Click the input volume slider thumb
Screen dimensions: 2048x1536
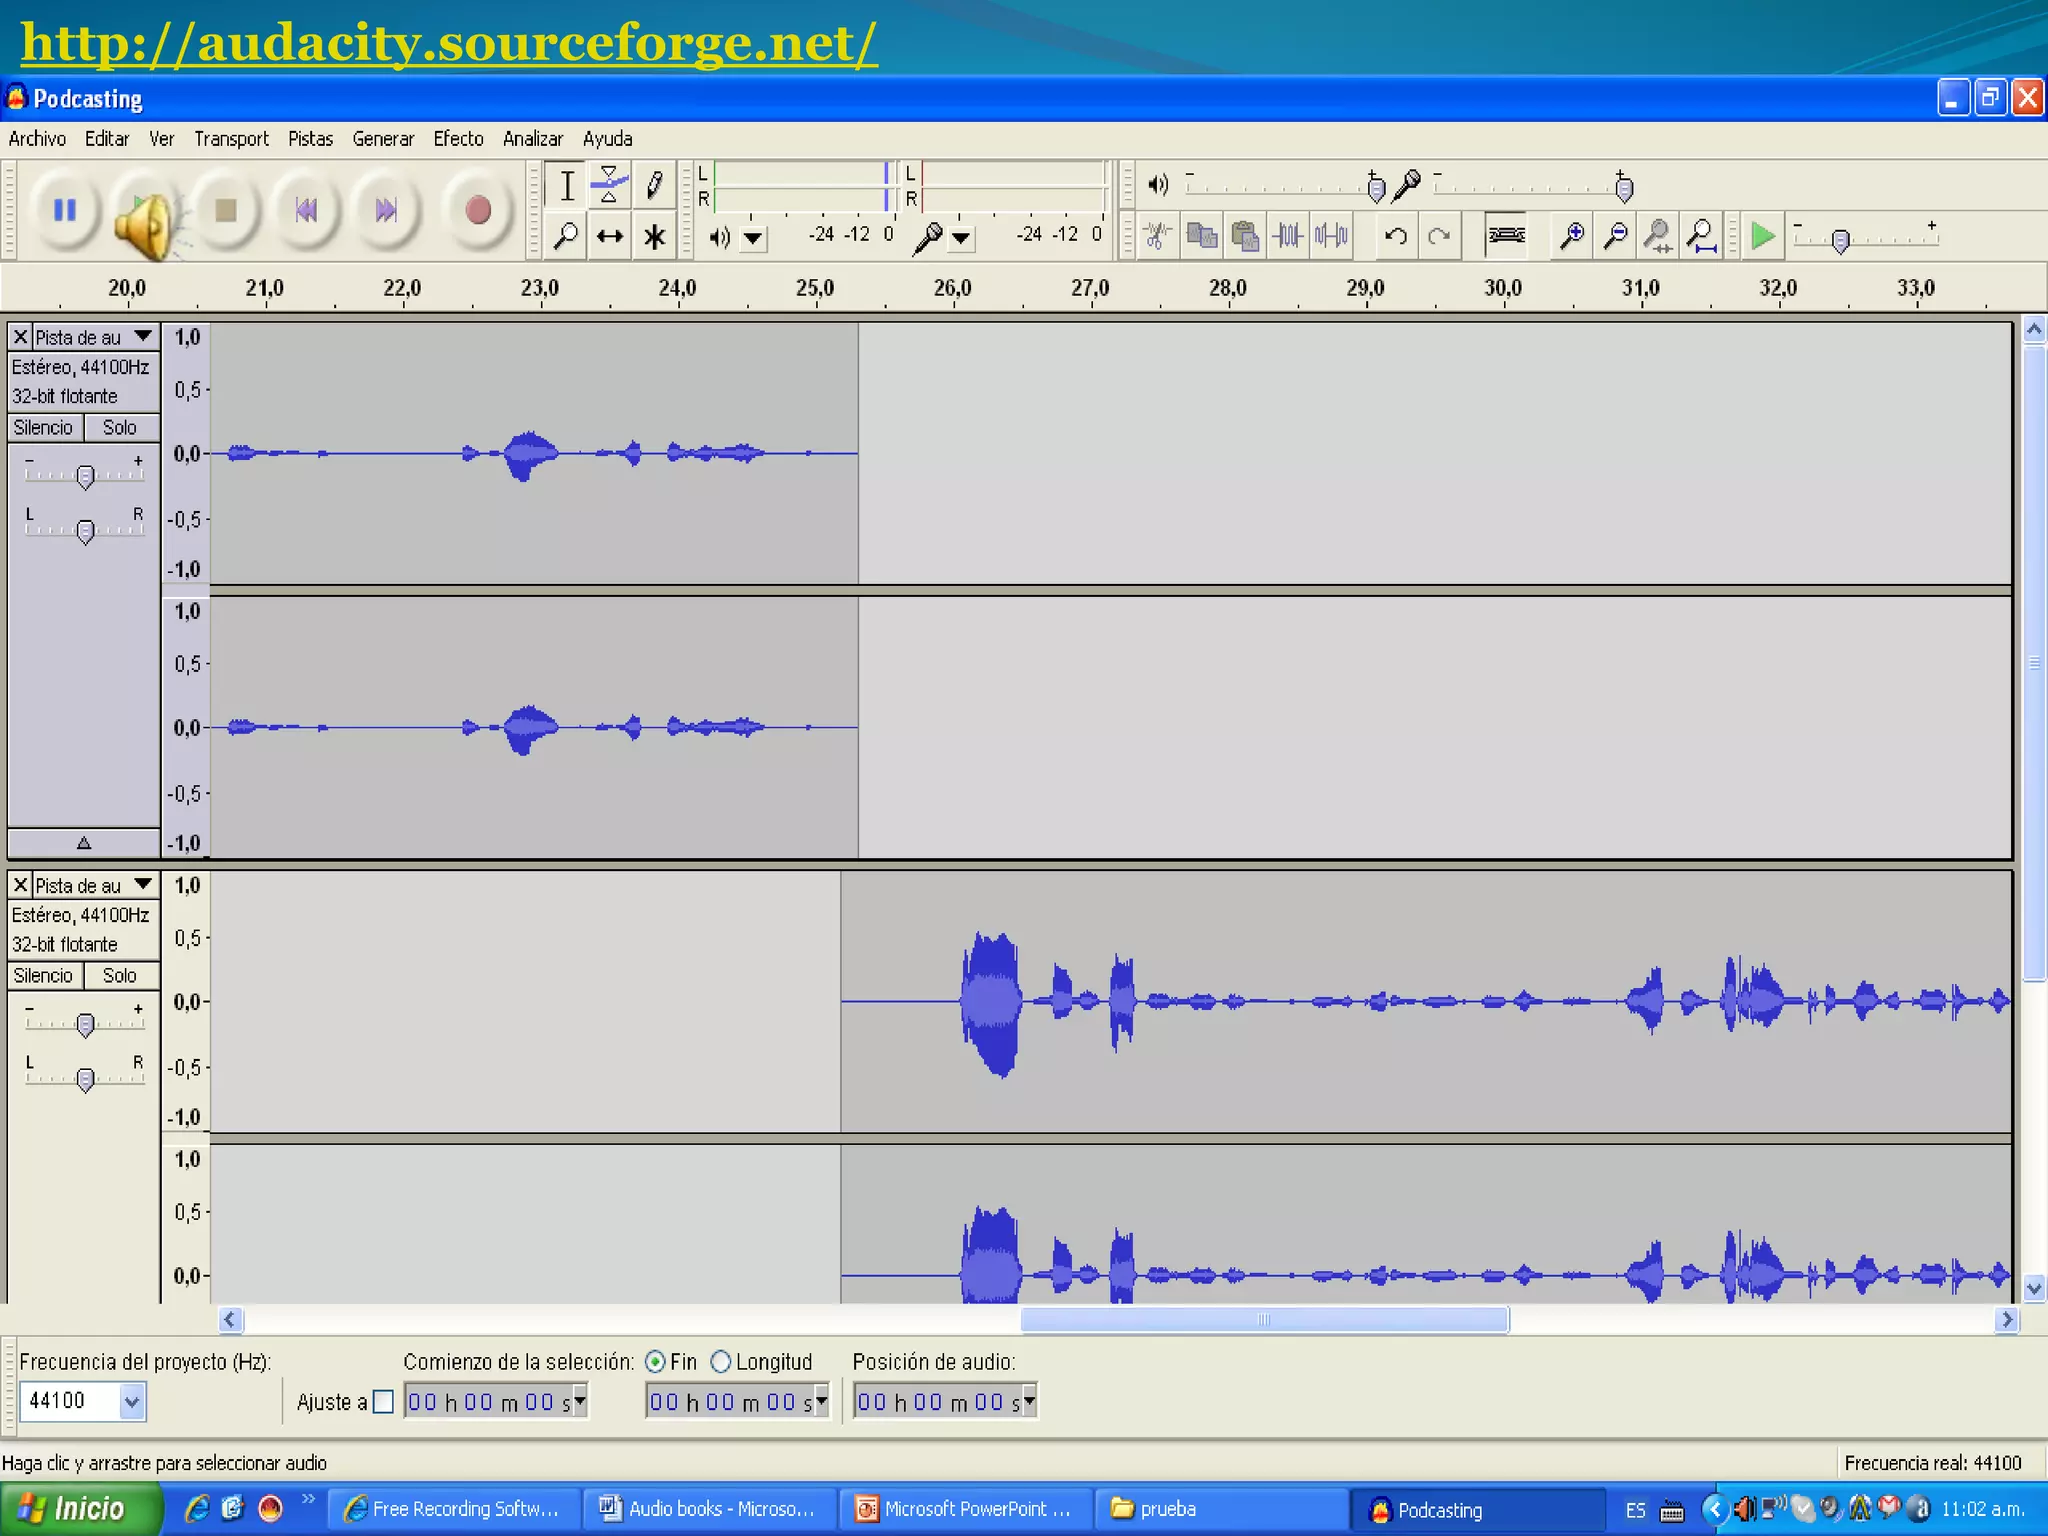1624,188
